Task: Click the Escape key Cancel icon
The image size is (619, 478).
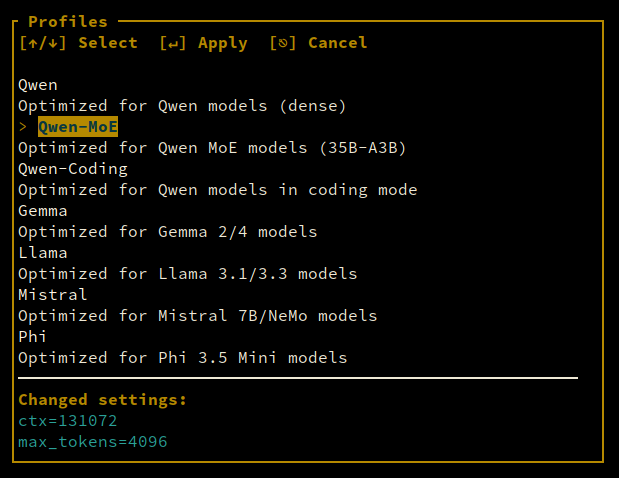Action: tap(283, 43)
